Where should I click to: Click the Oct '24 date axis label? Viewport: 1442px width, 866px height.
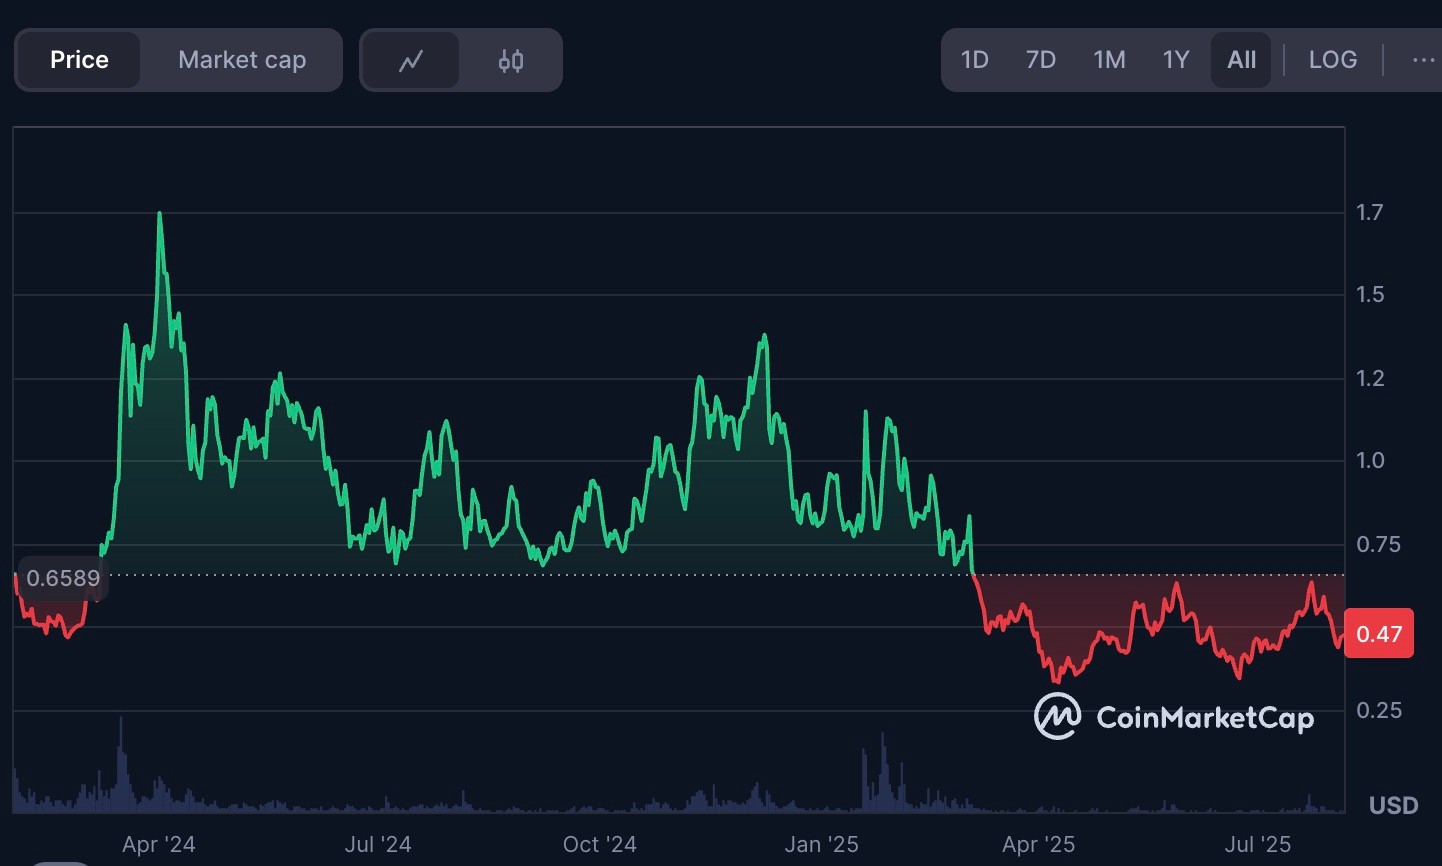tap(600, 845)
